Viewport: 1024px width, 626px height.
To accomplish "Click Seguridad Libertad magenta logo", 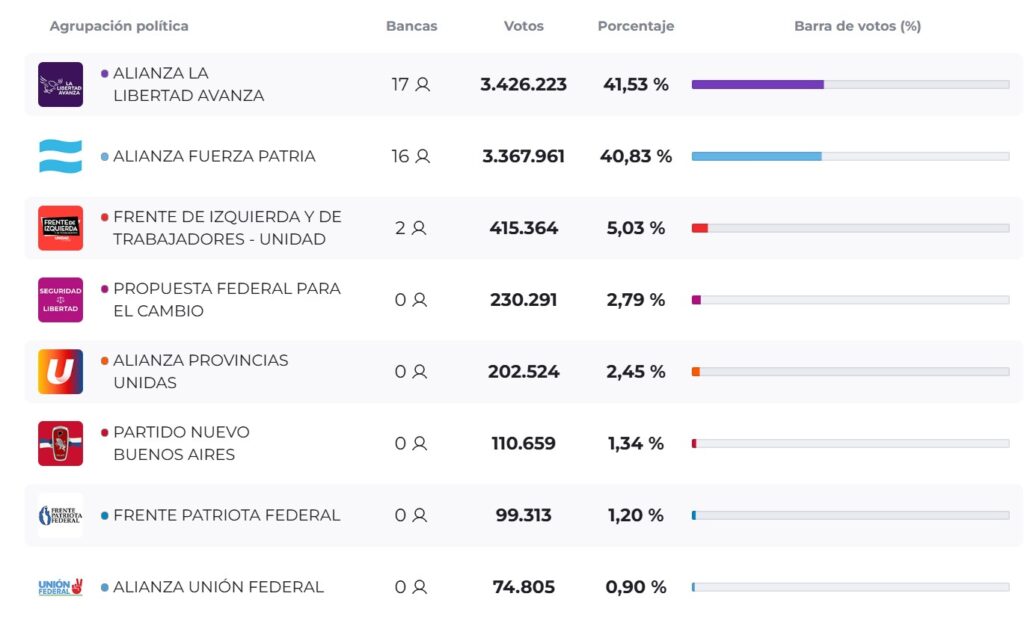I will [60, 300].
